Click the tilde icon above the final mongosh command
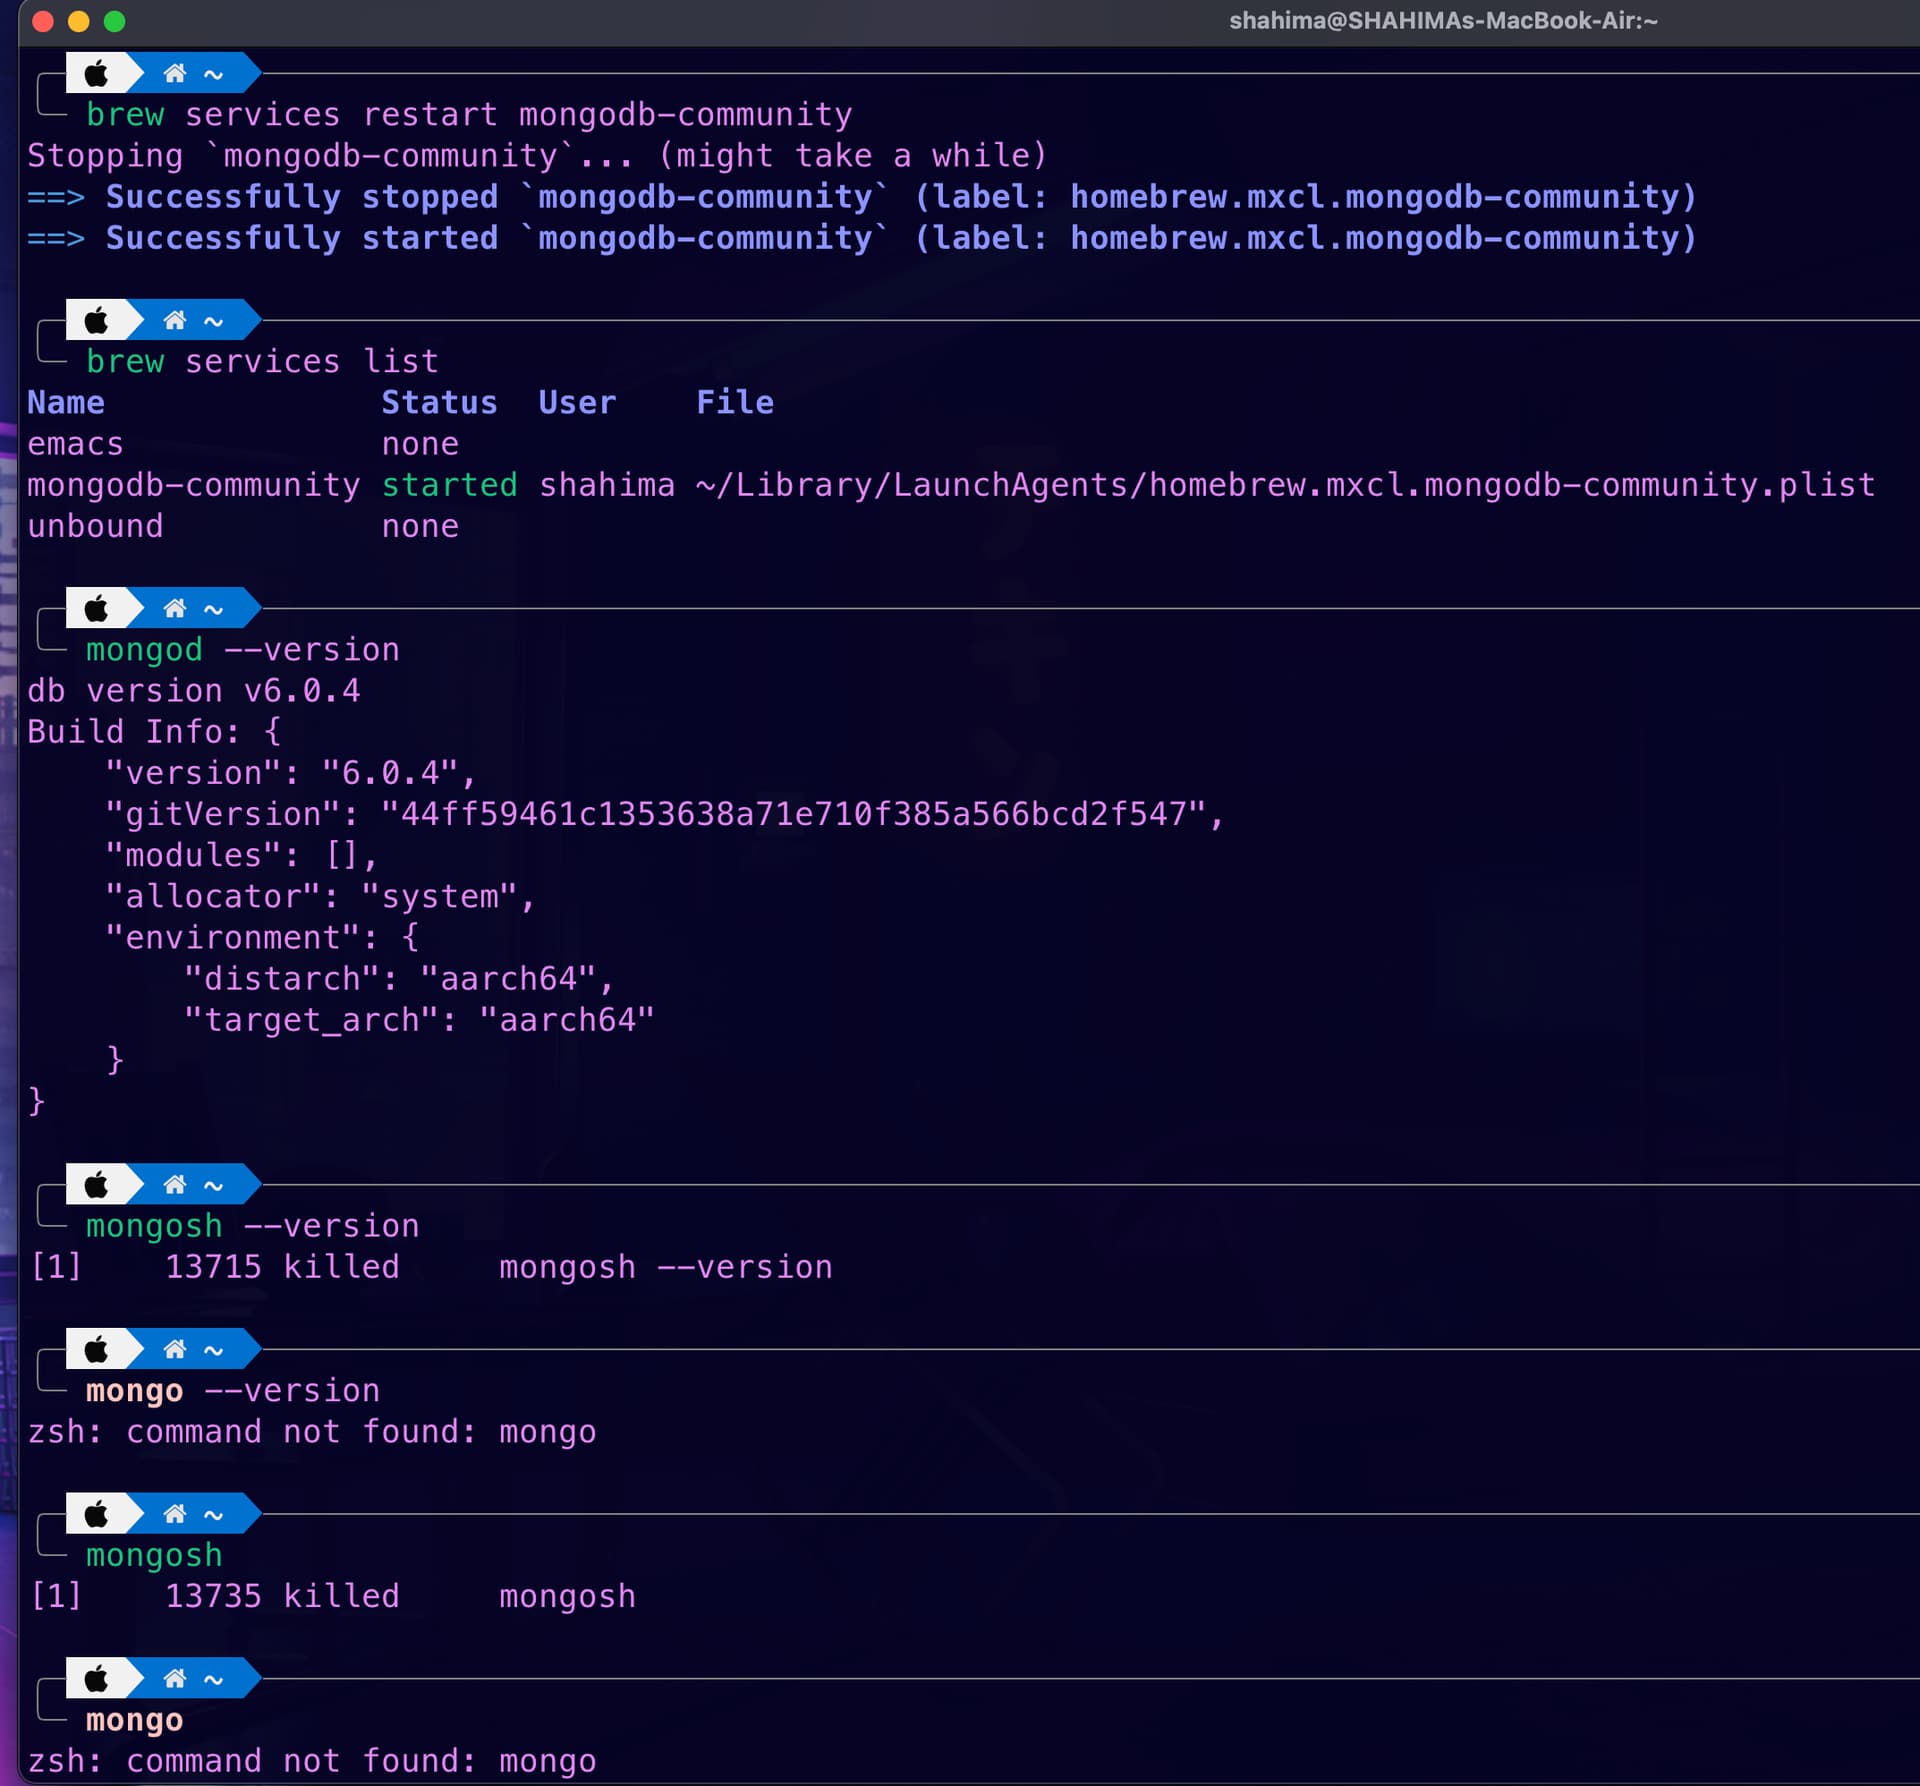The width and height of the screenshot is (1920, 1786). 211,1513
